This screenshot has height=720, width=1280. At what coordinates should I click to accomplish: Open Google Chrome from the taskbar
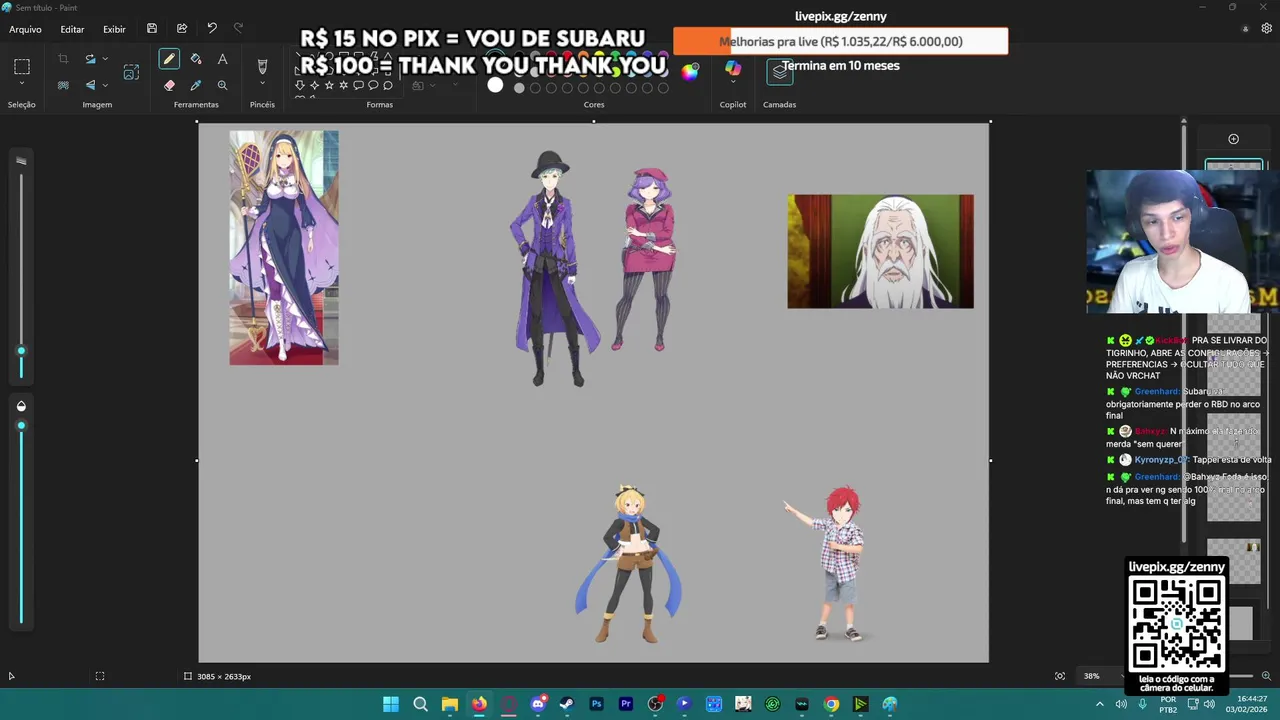click(831, 704)
